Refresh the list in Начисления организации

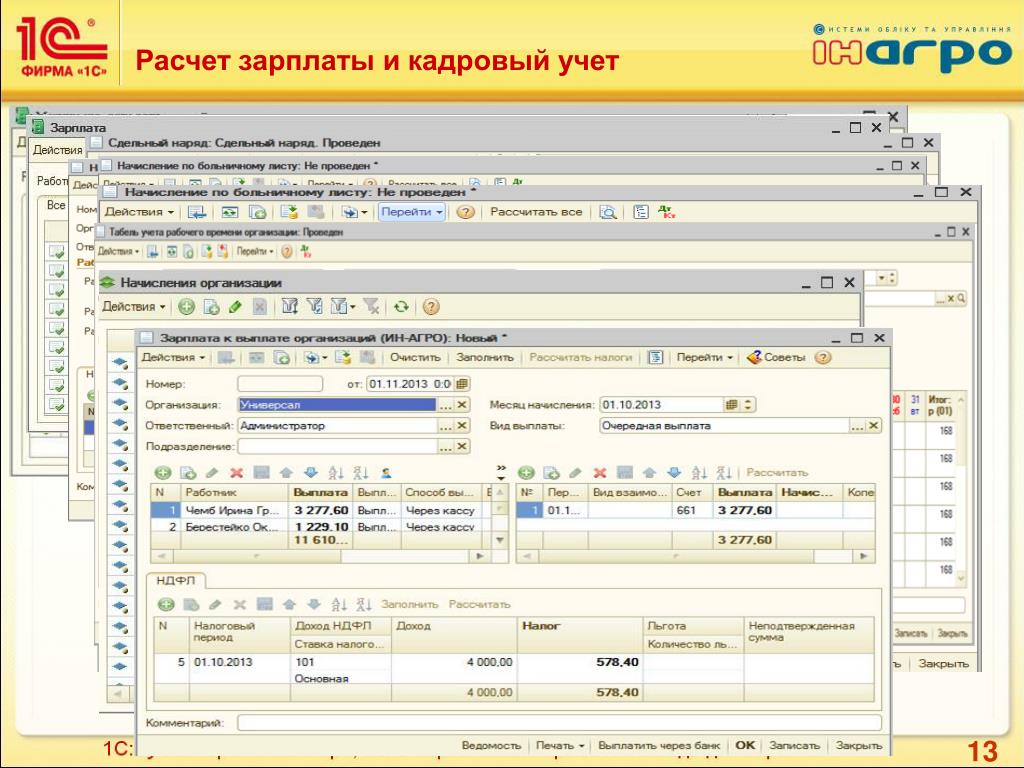point(401,306)
